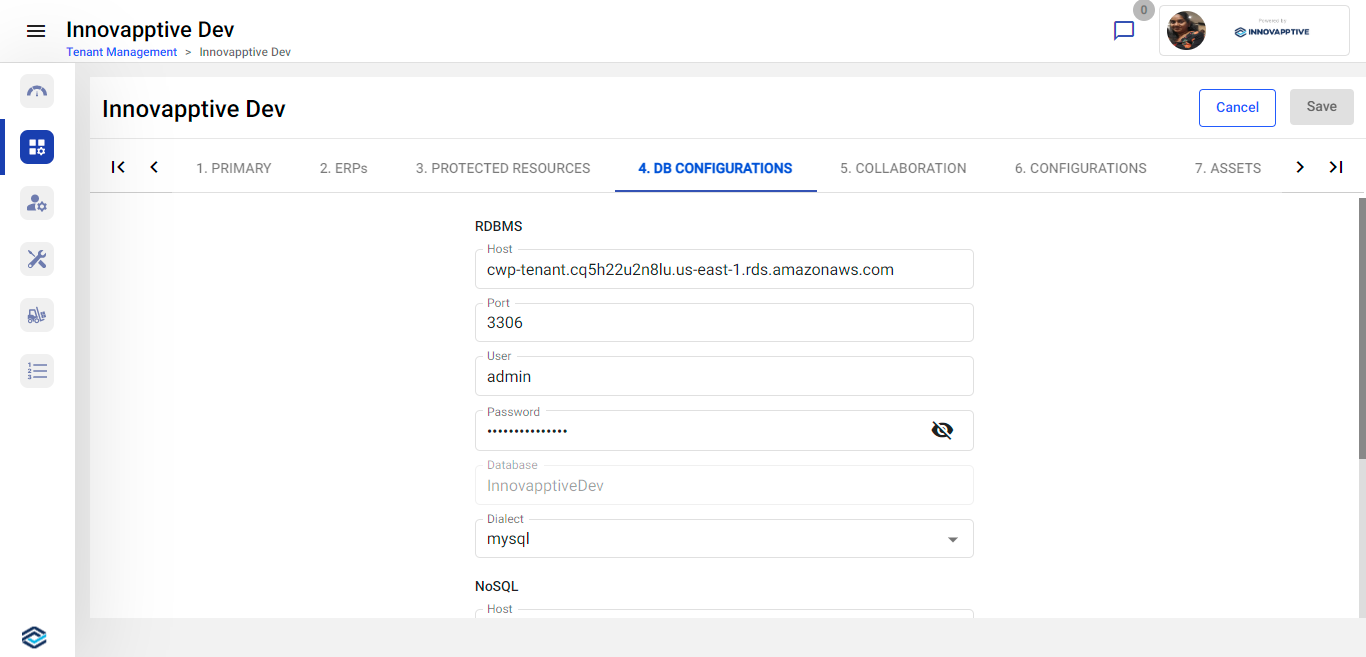Screen dimensions: 1366x657
Task: Switch to the 7. ASSETS tab
Action: [1228, 168]
